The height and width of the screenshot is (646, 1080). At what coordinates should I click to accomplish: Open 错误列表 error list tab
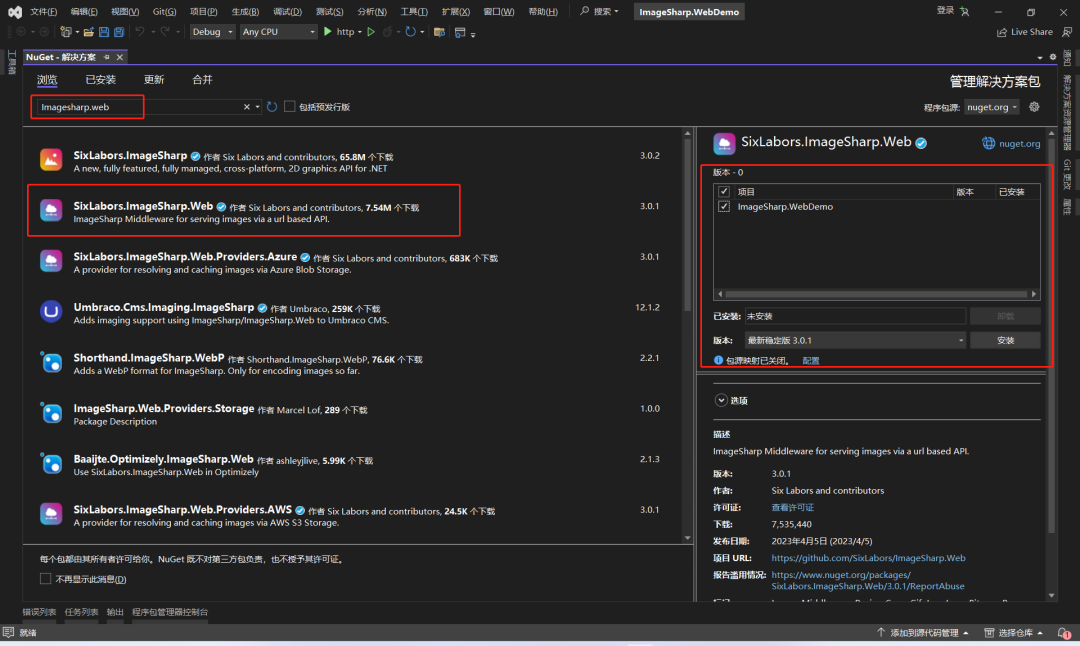(39, 612)
